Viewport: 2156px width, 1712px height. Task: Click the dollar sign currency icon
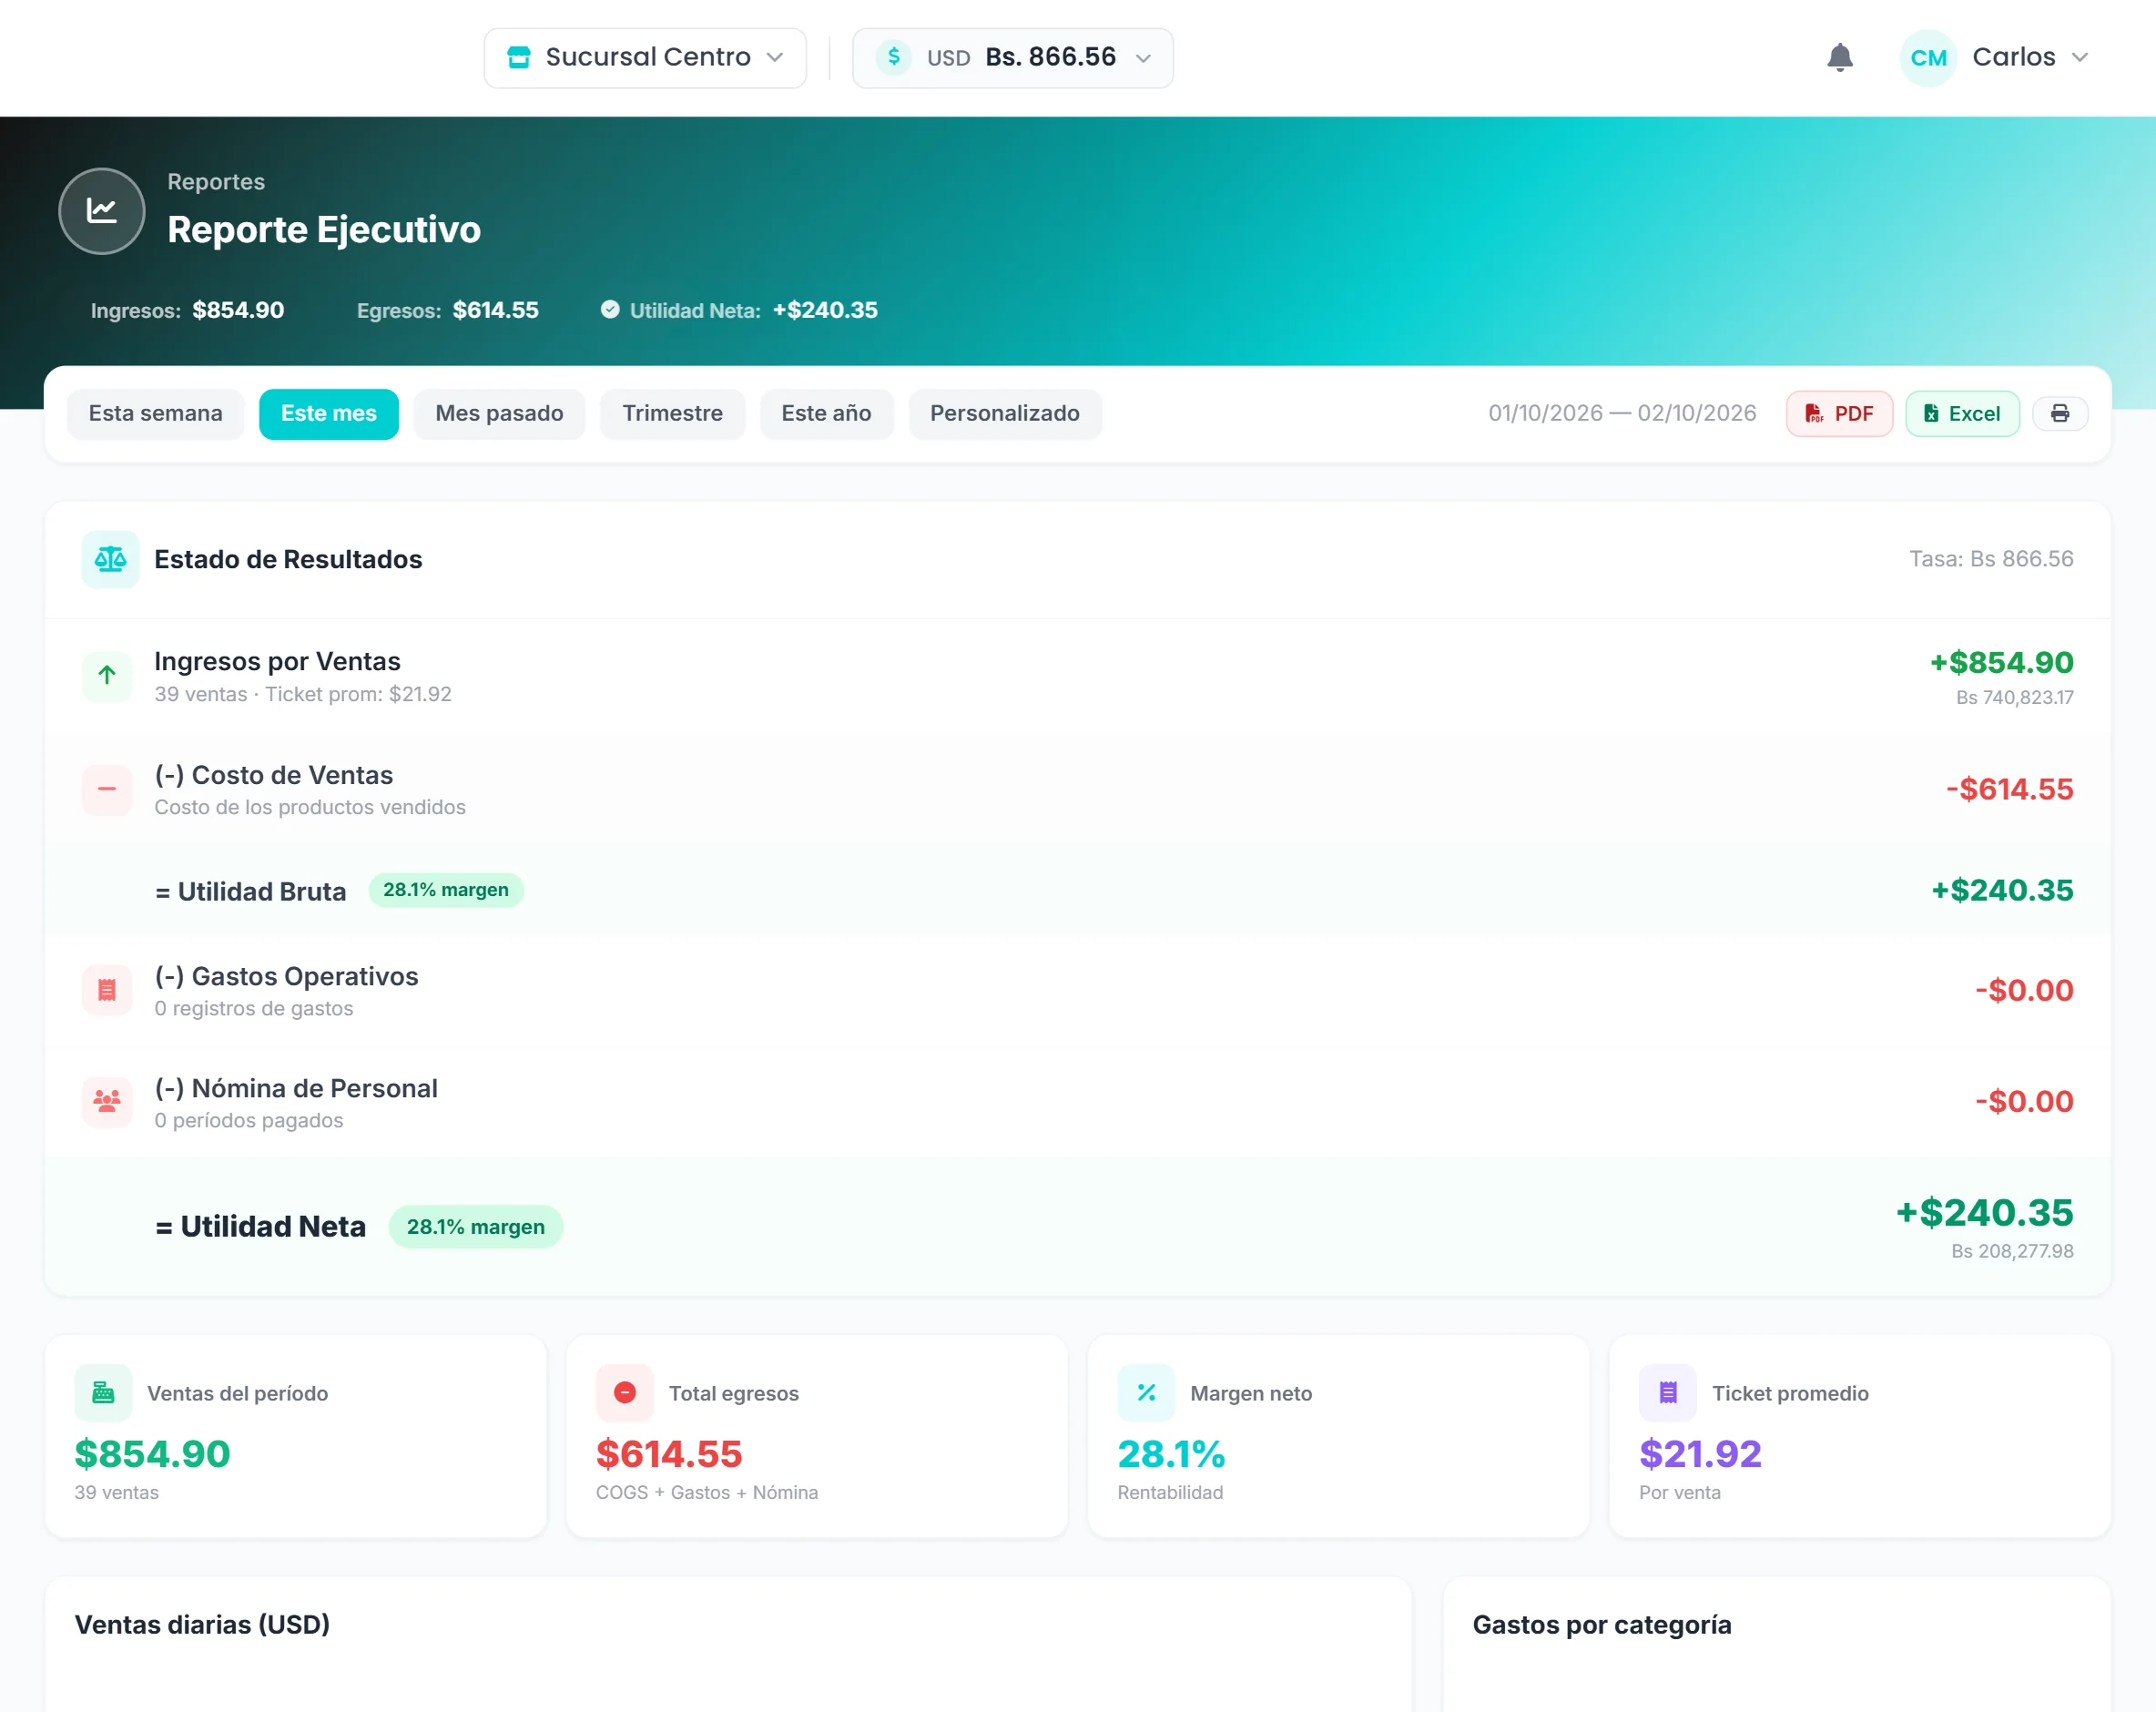click(894, 57)
